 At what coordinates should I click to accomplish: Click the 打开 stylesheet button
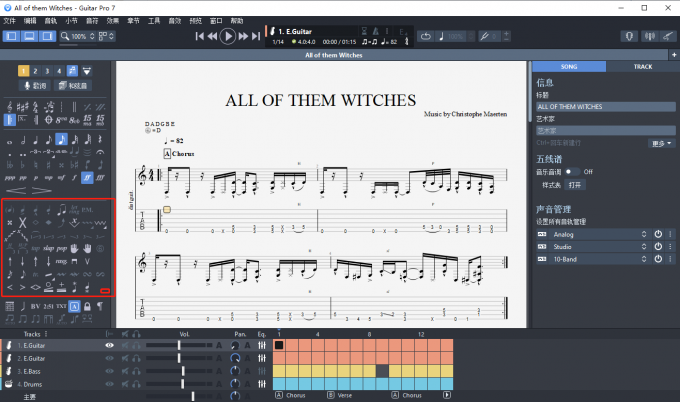point(575,185)
